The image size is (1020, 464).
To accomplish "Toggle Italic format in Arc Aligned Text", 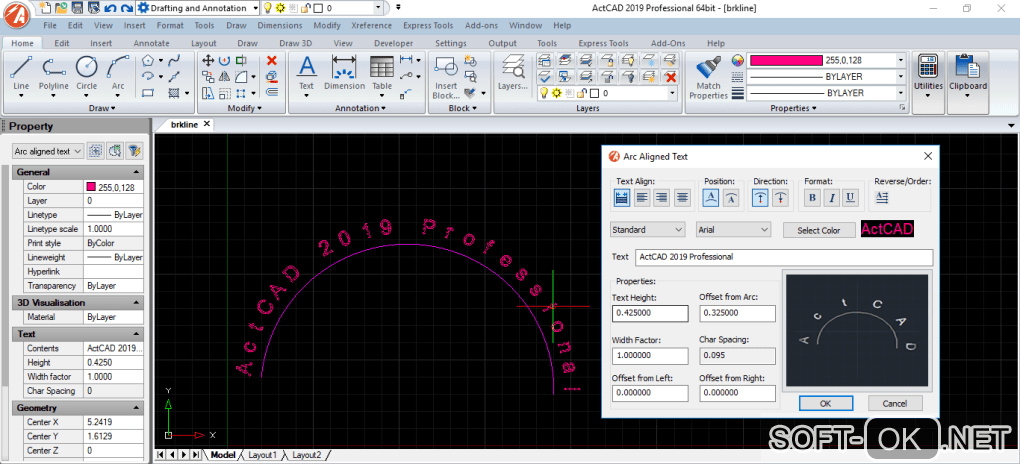I will tap(831, 198).
